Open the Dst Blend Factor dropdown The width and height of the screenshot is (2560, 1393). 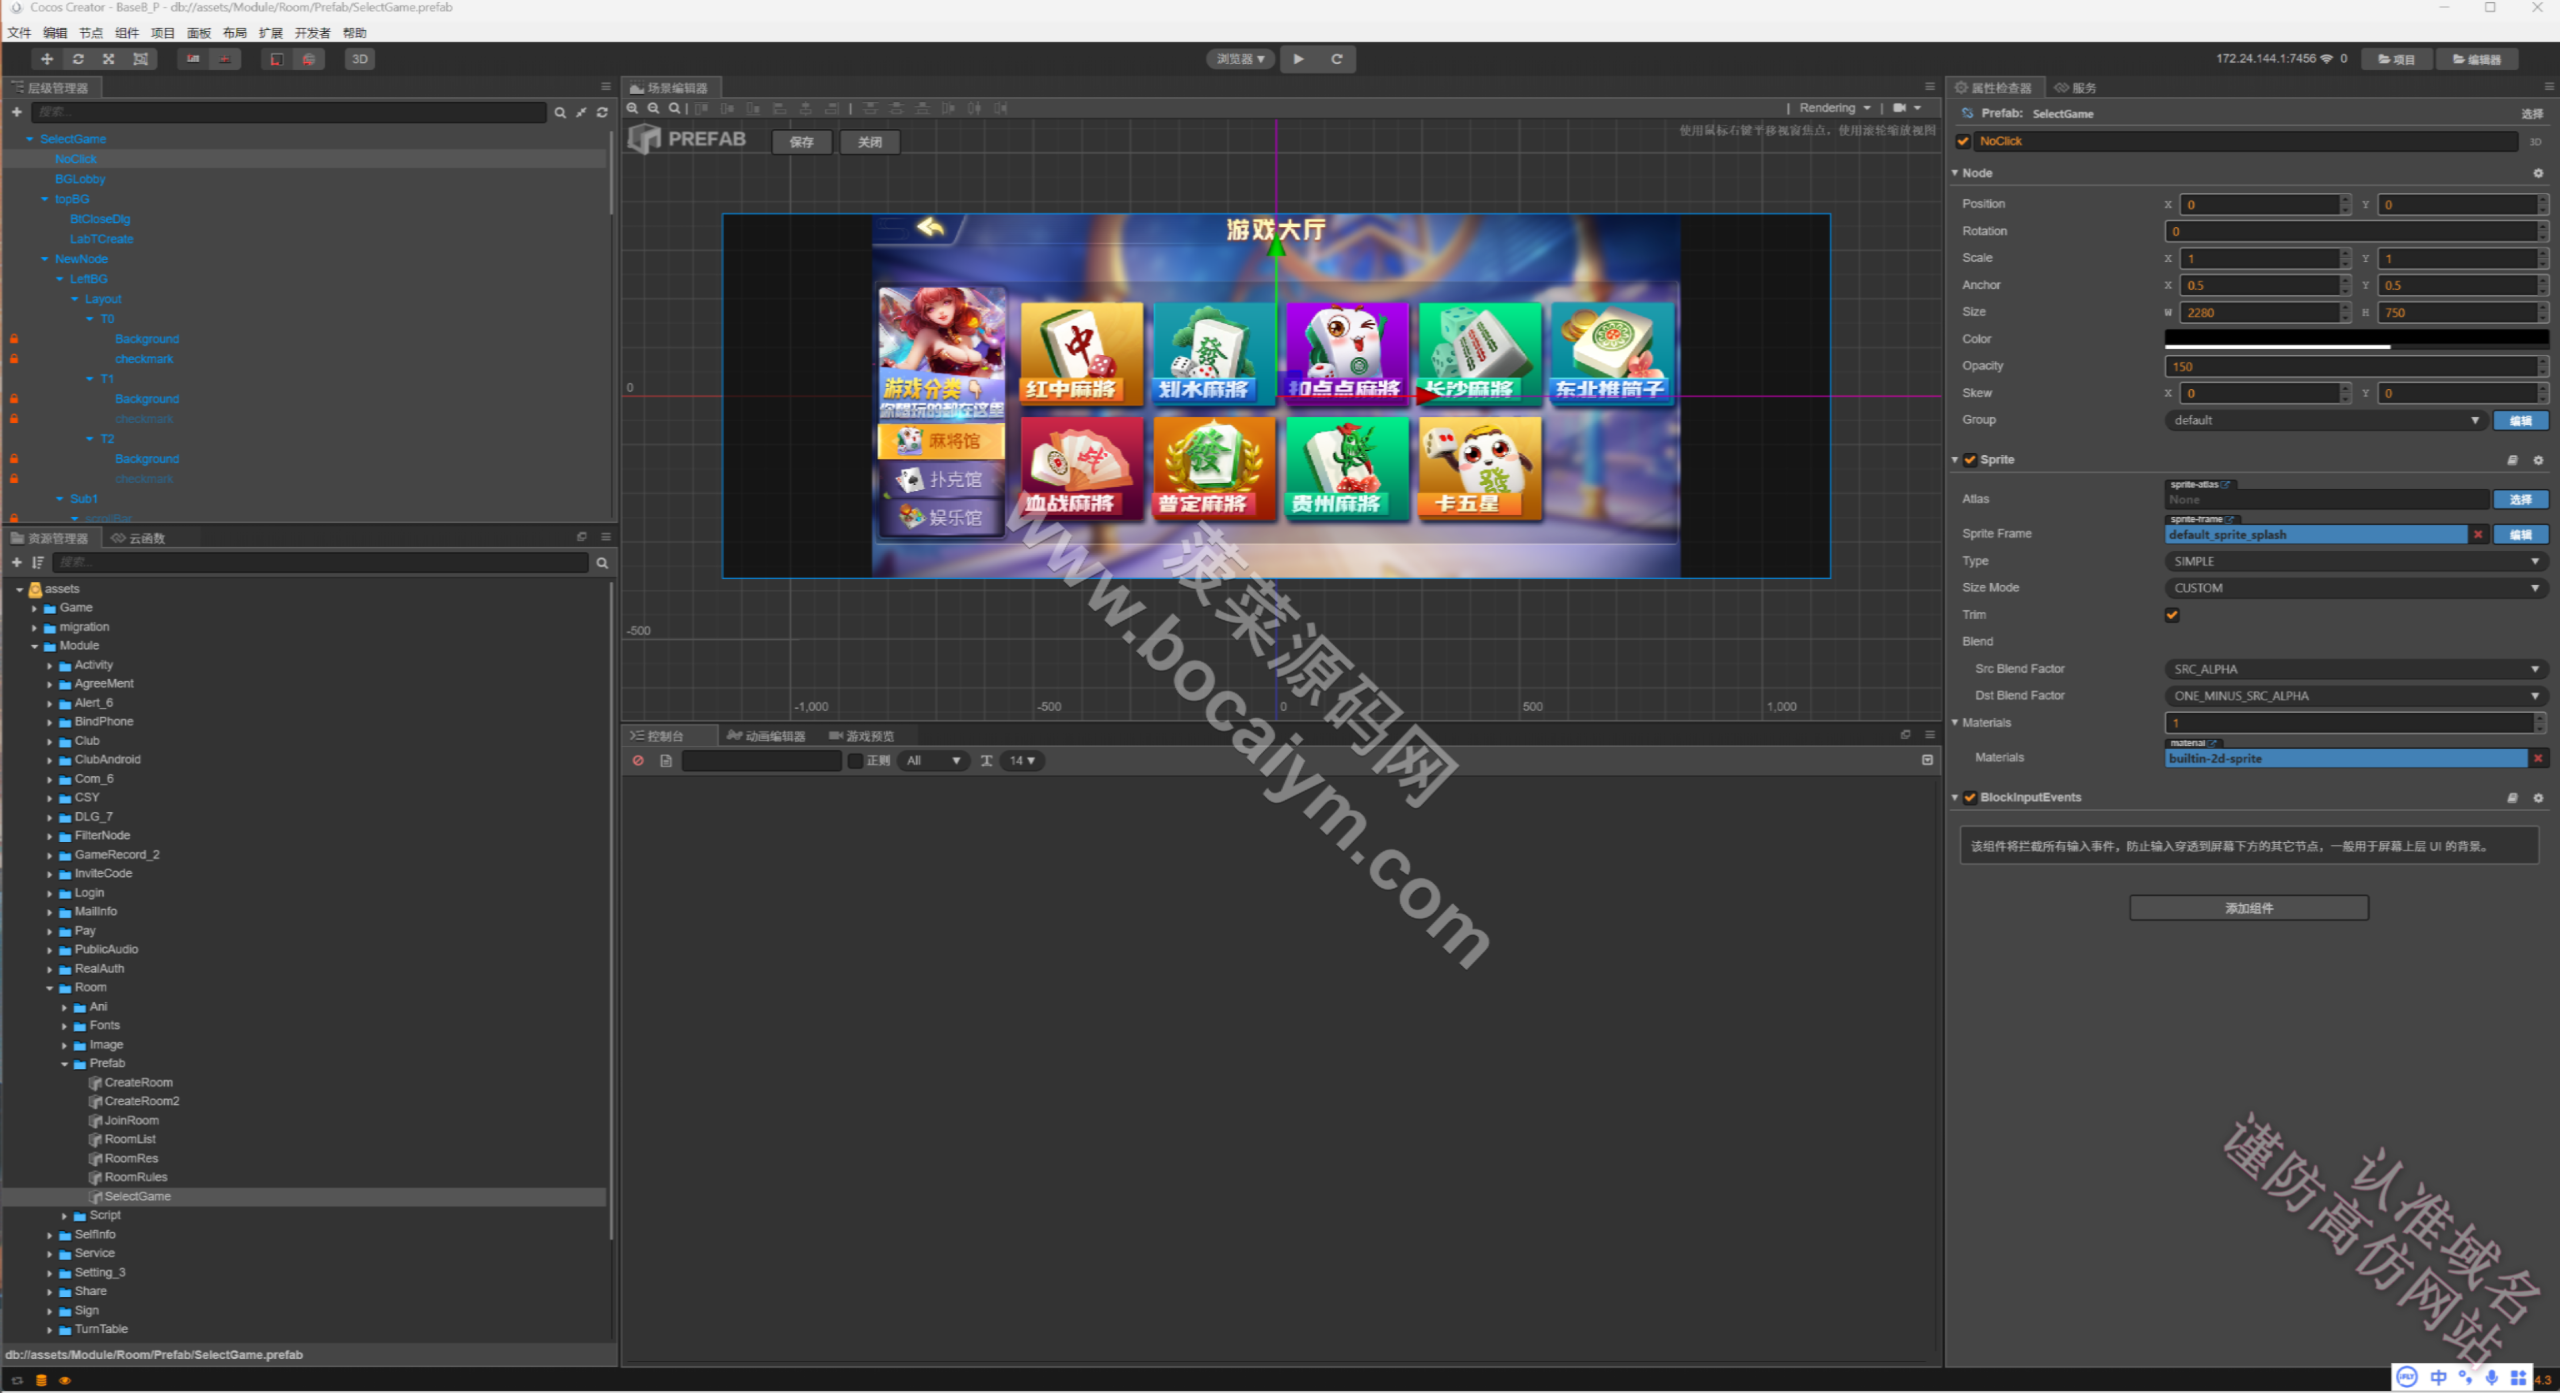coord(2355,696)
